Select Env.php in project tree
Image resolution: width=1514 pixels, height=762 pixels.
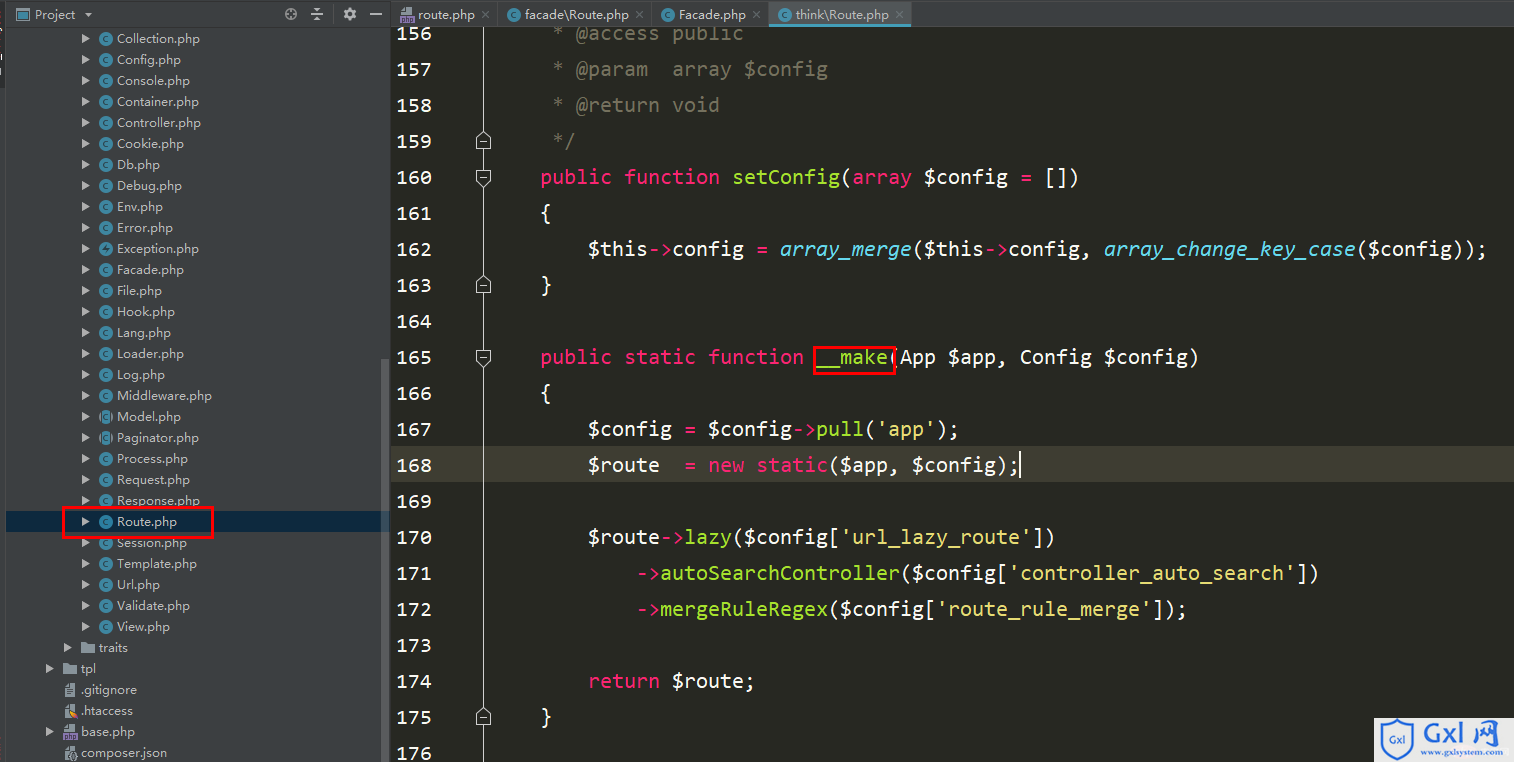coord(140,207)
